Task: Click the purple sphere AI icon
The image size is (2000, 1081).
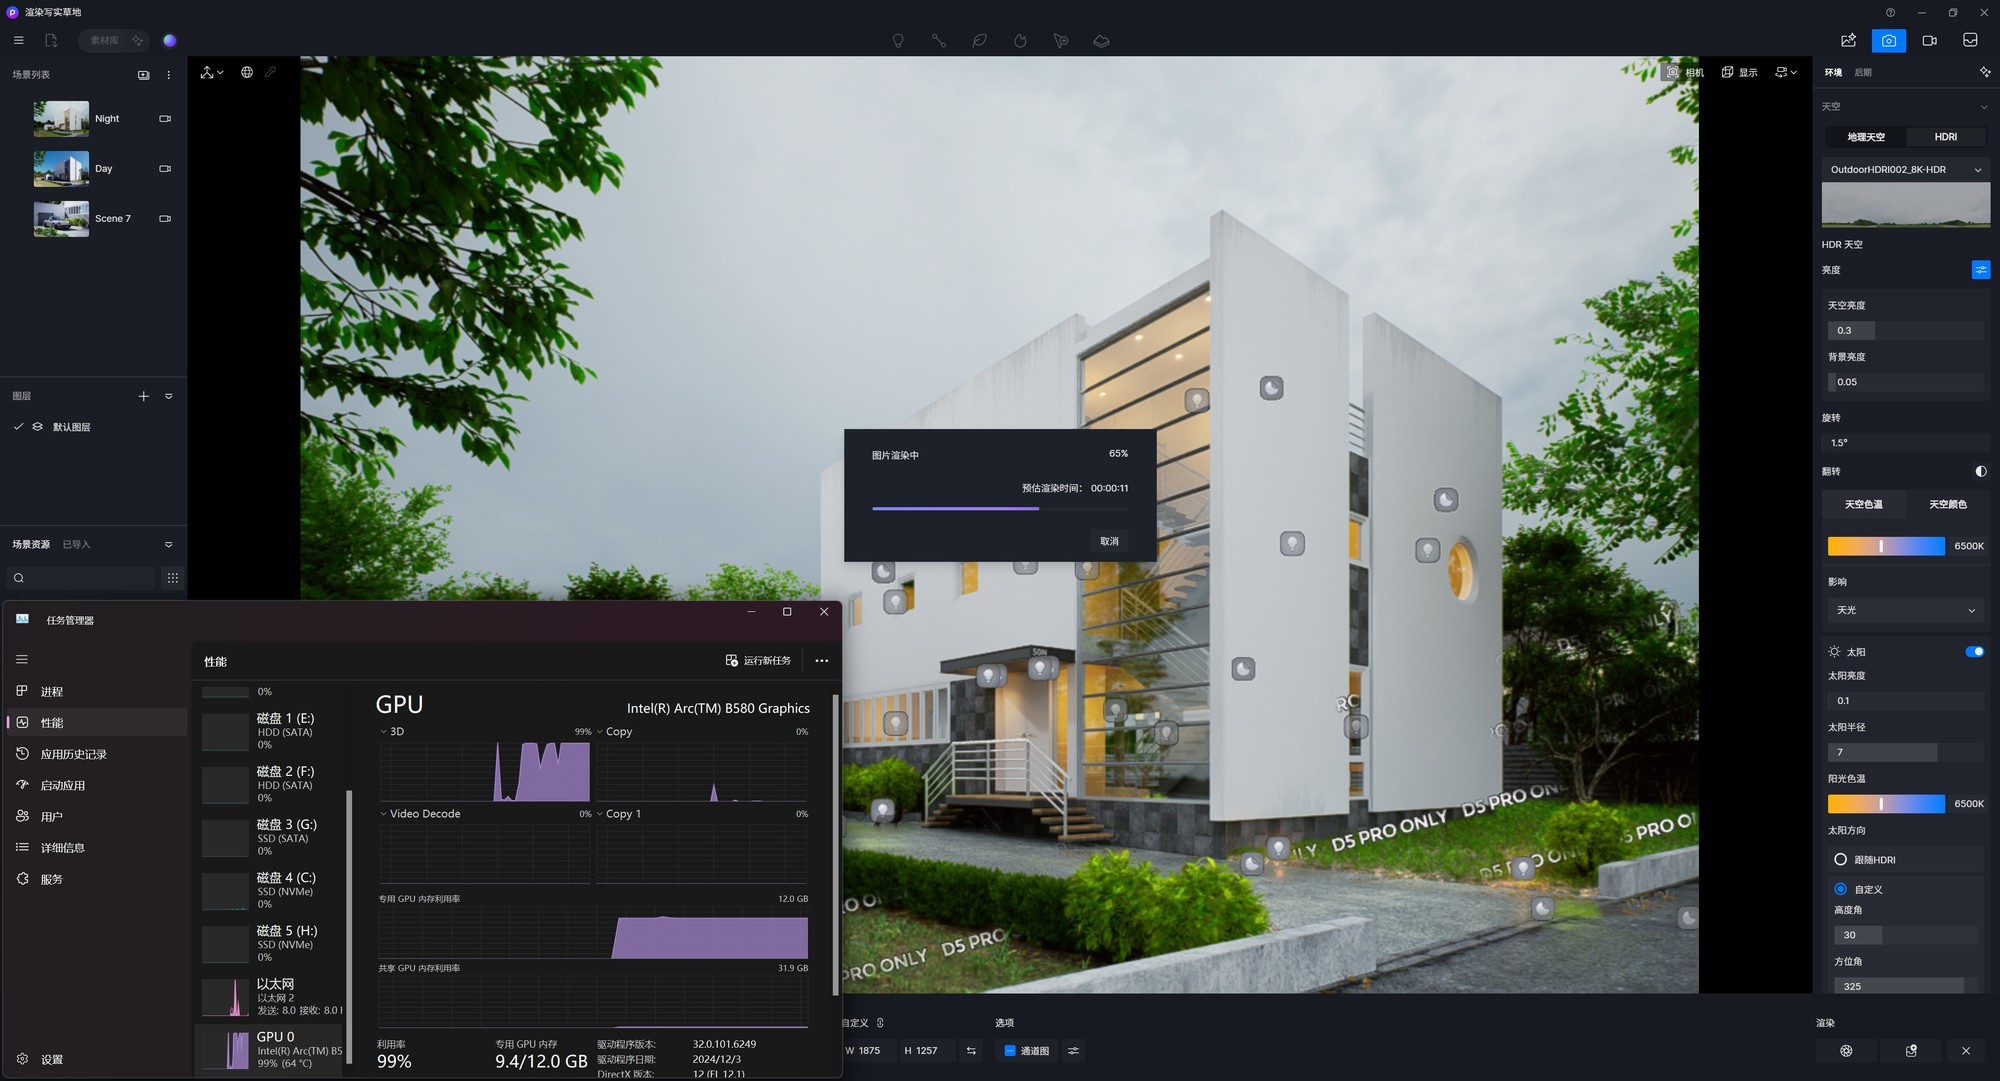Action: (170, 40)
